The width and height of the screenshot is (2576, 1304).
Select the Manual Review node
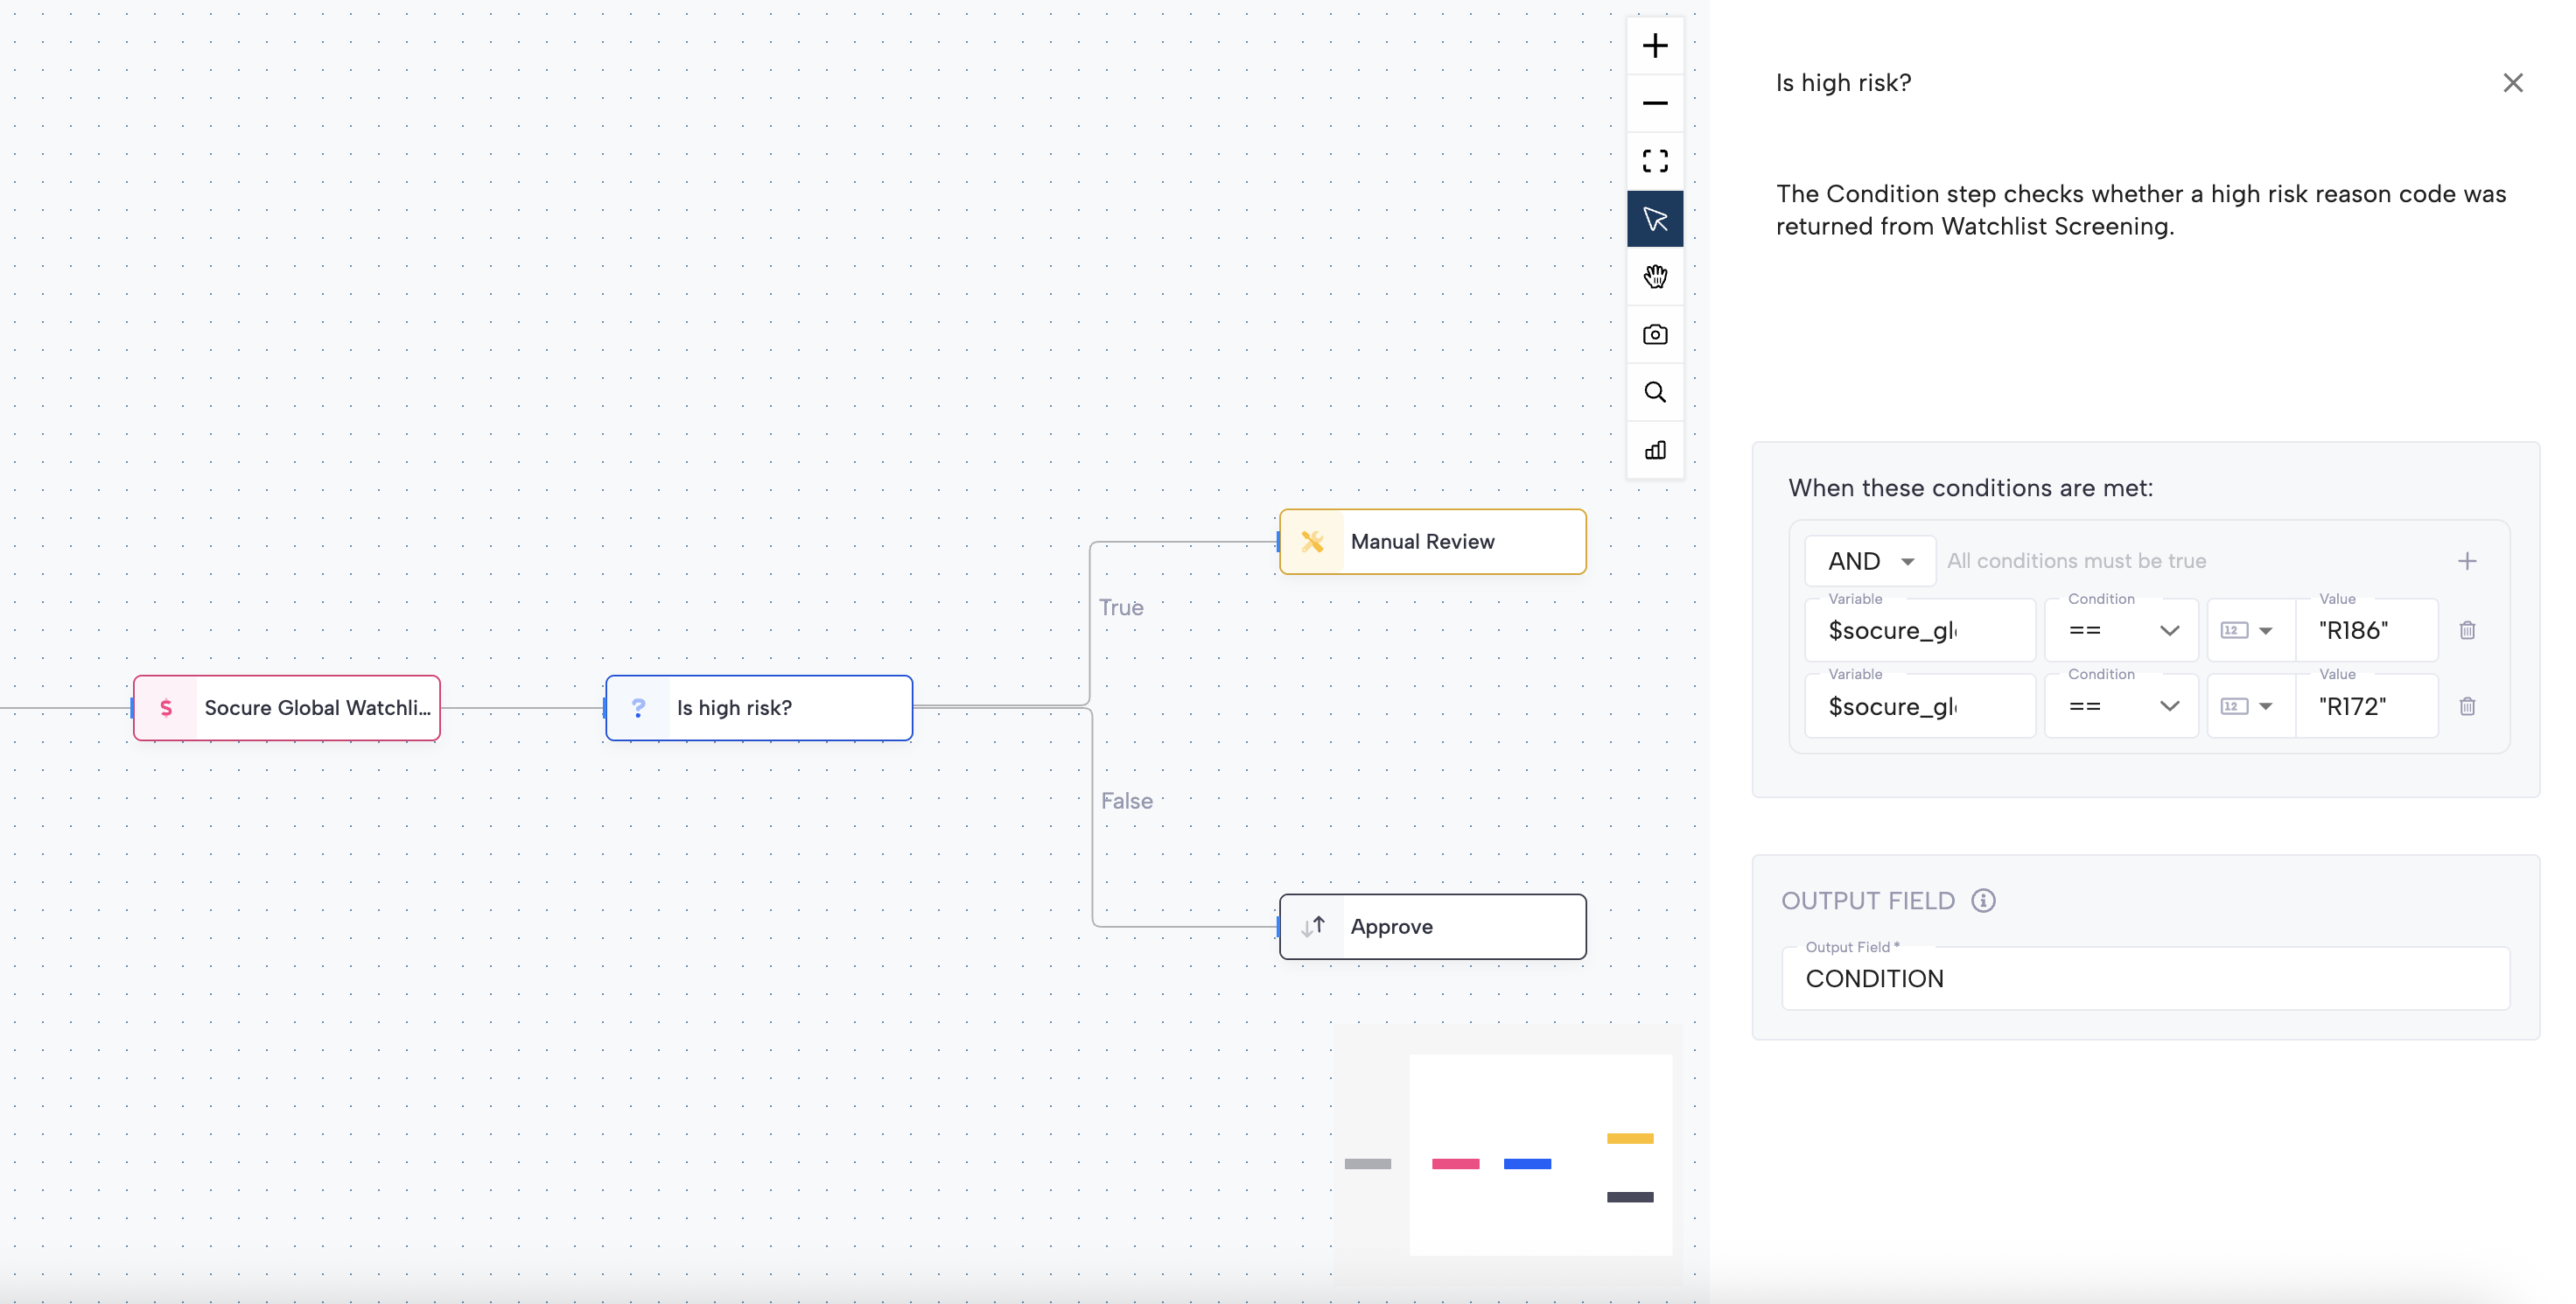(x=1432, y=542)
